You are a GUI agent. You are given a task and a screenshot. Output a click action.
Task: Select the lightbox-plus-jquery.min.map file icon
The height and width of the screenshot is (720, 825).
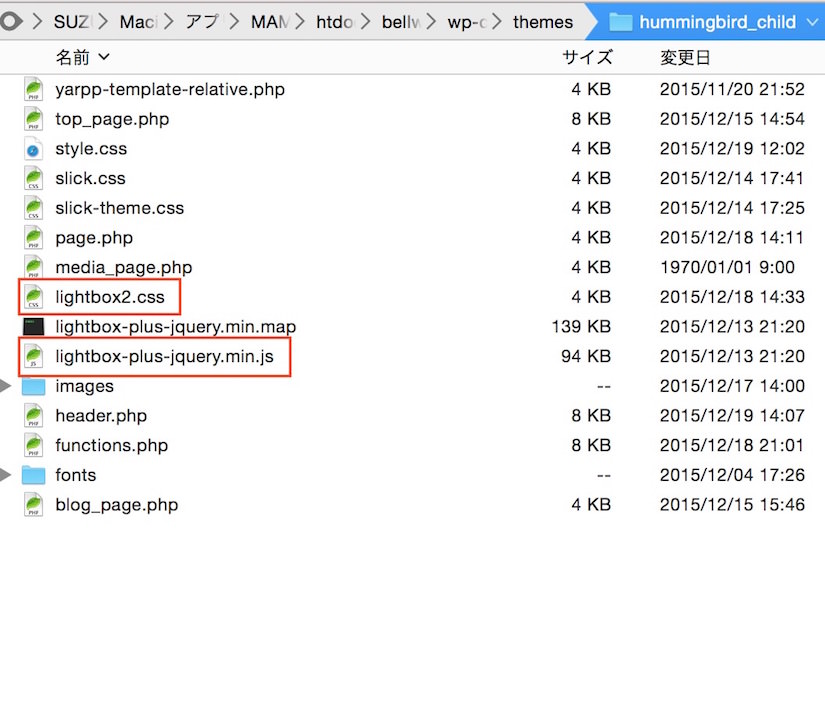(34, 327)
